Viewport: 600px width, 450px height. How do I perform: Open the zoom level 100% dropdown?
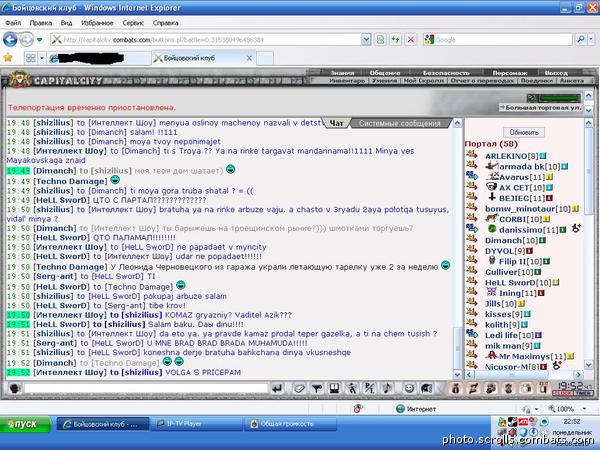pyautogui.click(x=585, y=409)
